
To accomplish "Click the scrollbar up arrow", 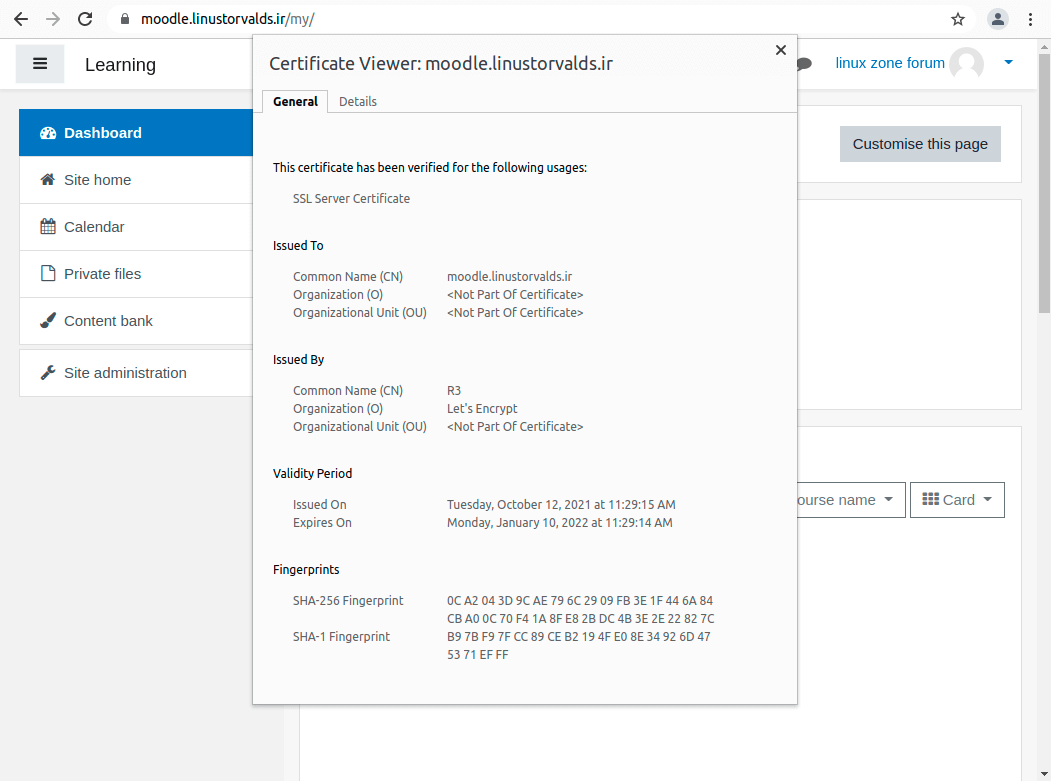I will click(1044, 47).
